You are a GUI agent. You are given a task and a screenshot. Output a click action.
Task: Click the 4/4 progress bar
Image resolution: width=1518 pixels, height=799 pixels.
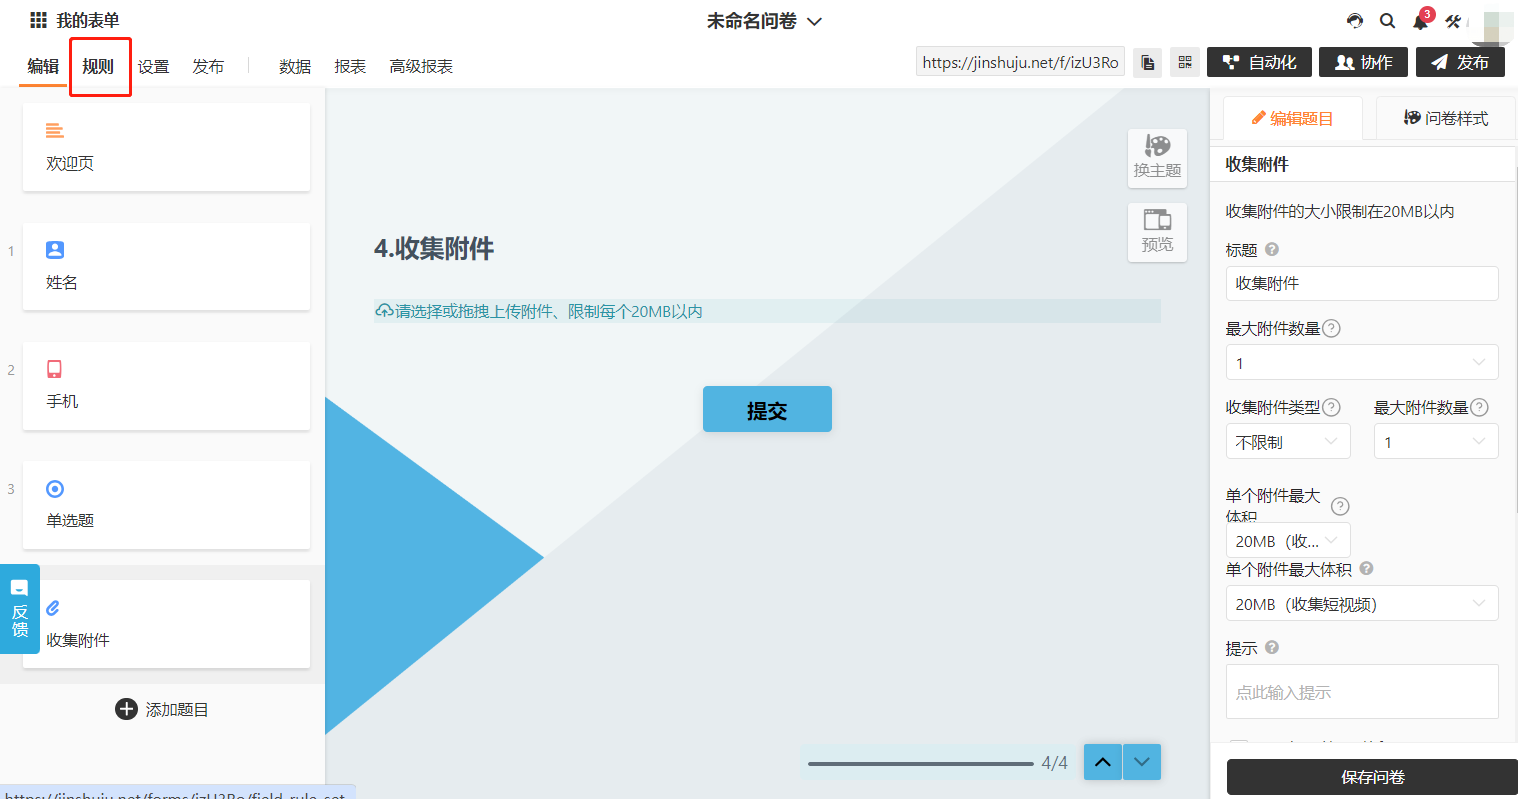(920, 763)
